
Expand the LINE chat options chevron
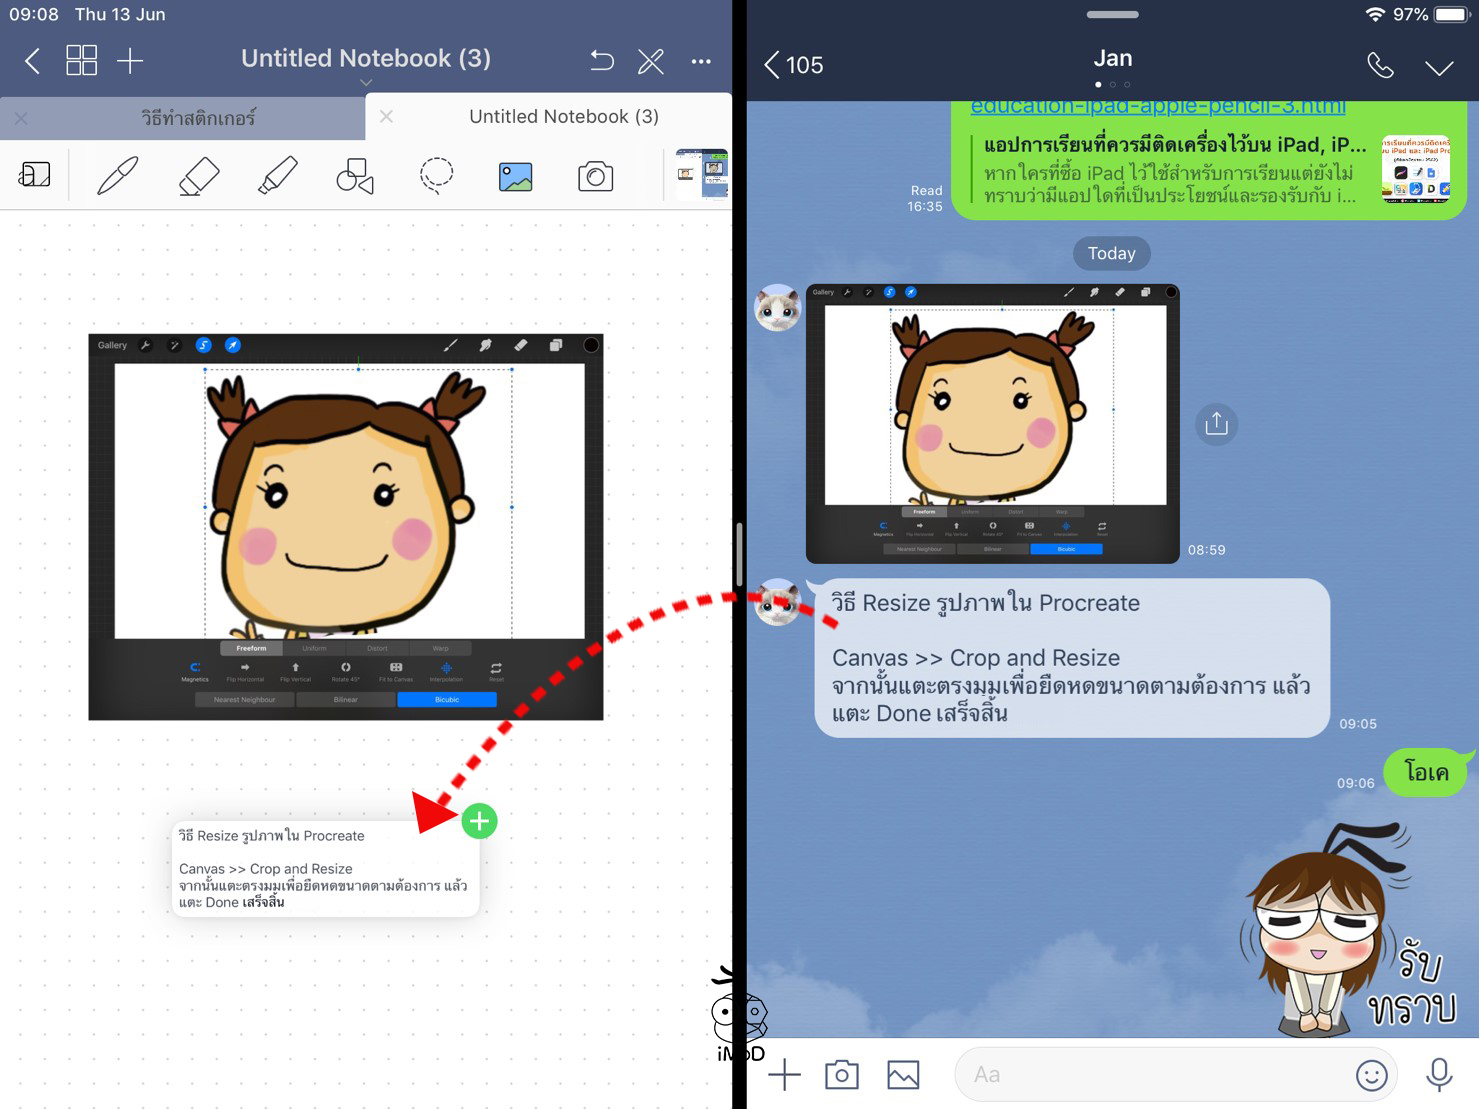point(1438,67)
